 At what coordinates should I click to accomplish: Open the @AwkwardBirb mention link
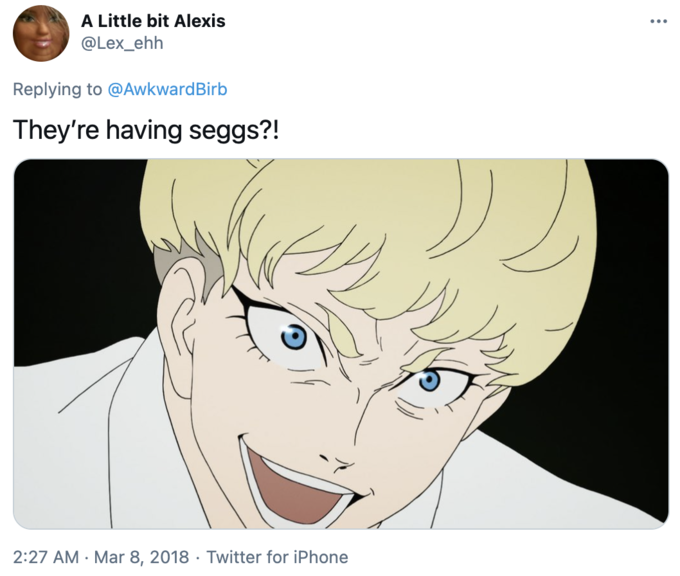[168, 89]
